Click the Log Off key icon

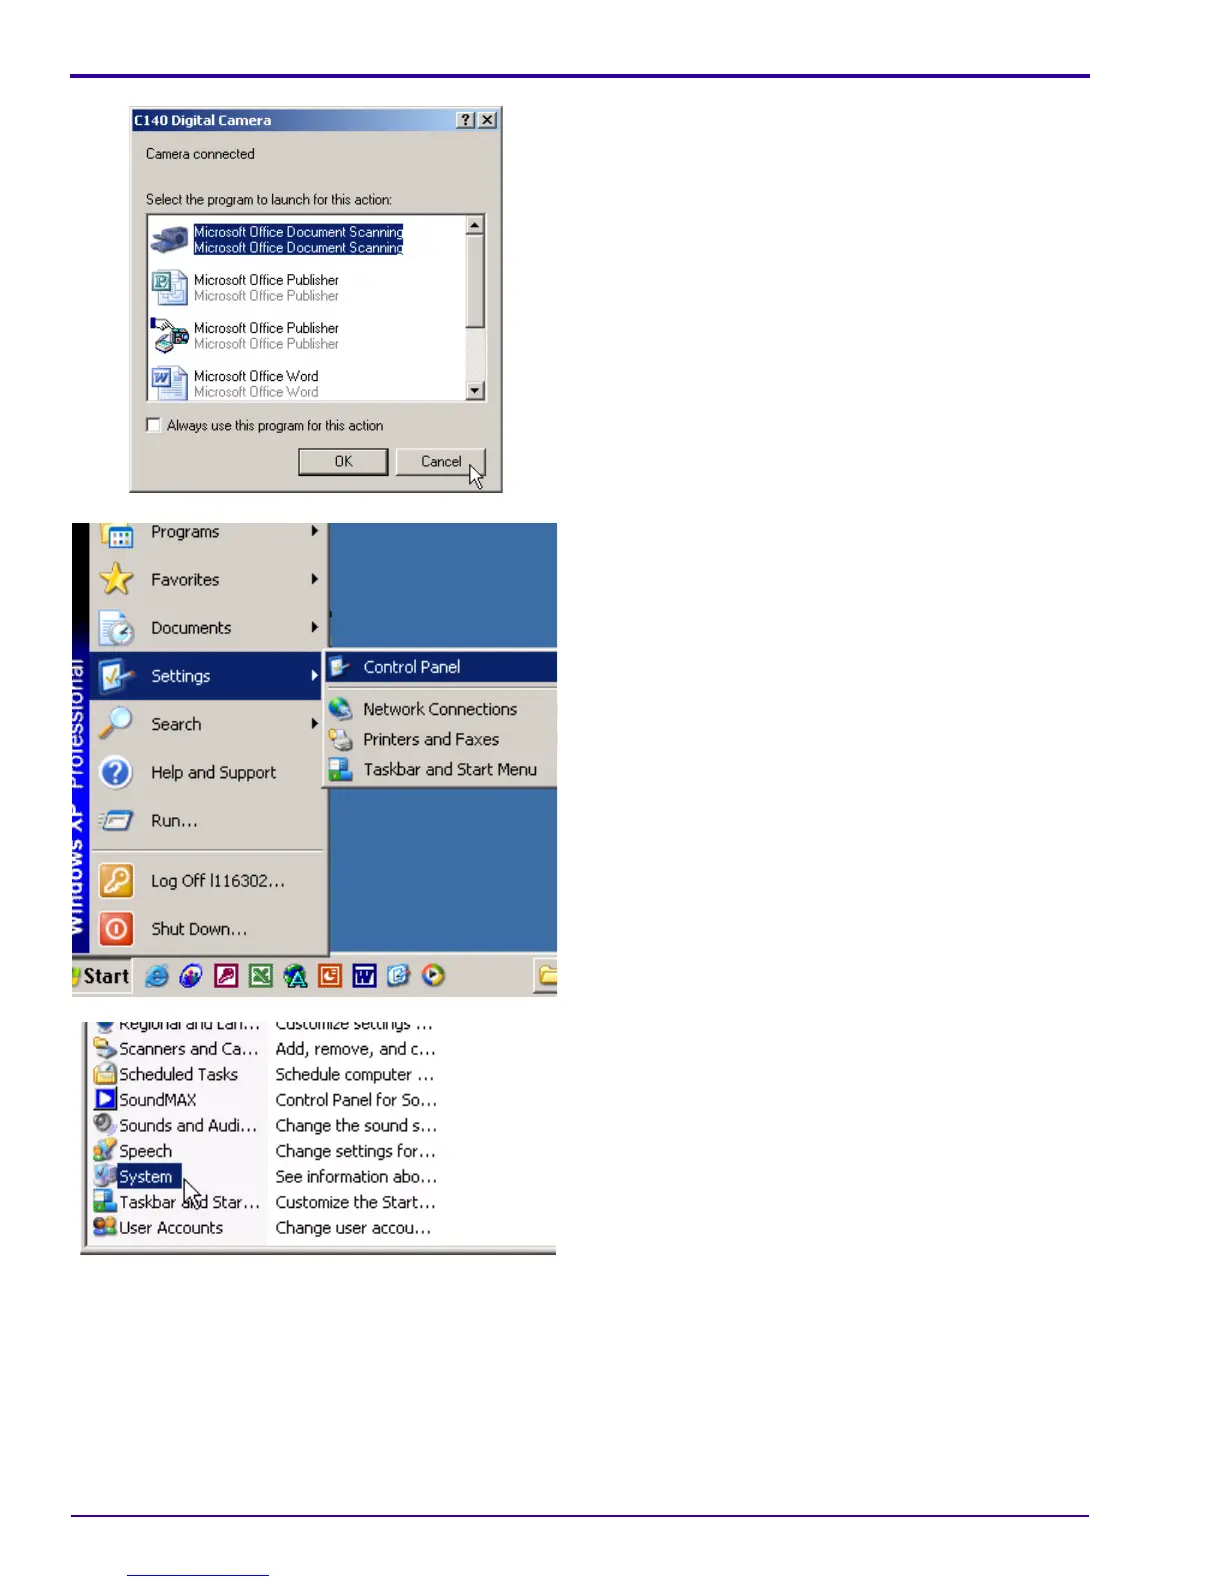click(117, 880)
